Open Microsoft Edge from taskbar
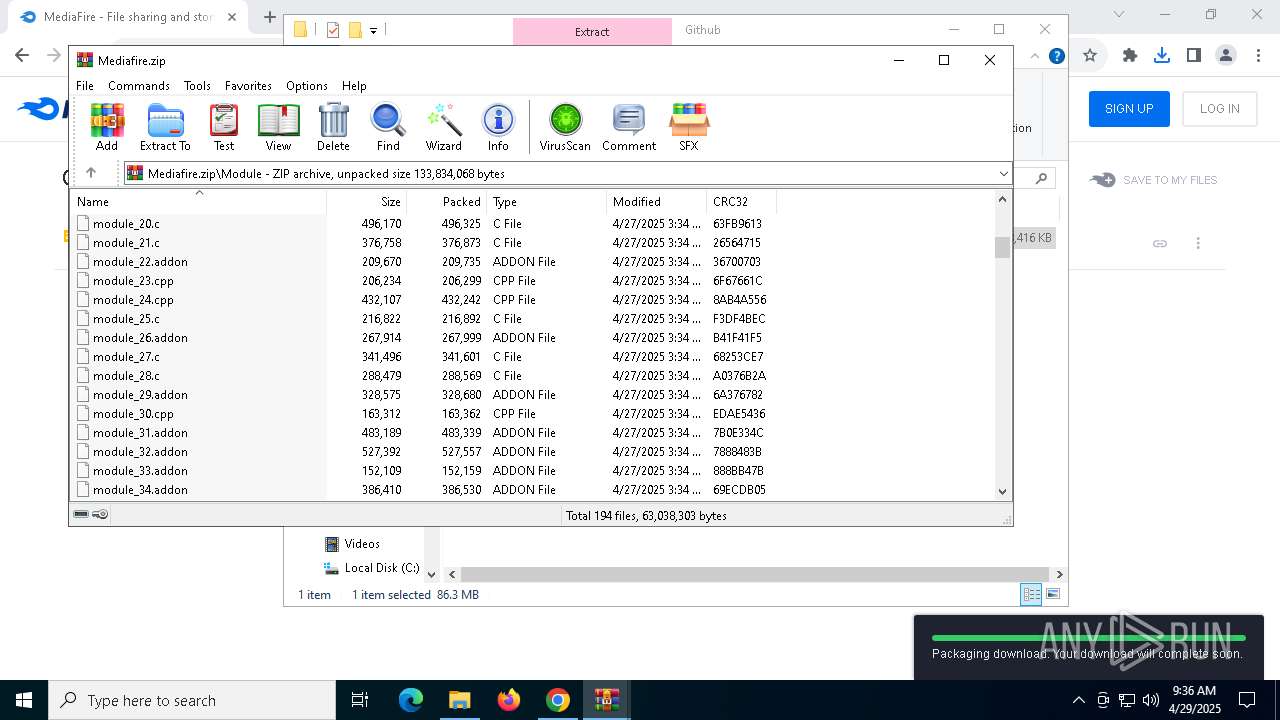Viewport: 1280px width, 720px height. point(411,700)
